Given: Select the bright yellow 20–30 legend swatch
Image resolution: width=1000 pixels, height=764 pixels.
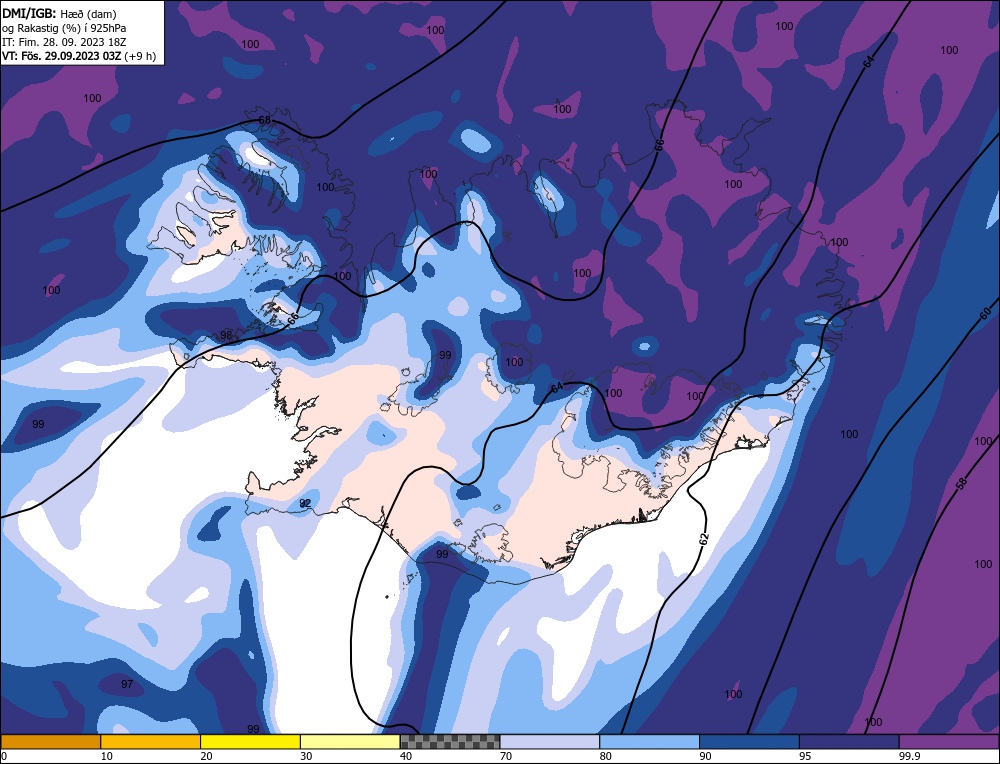Looking at the screenshot, I should [x=250, y=742].
